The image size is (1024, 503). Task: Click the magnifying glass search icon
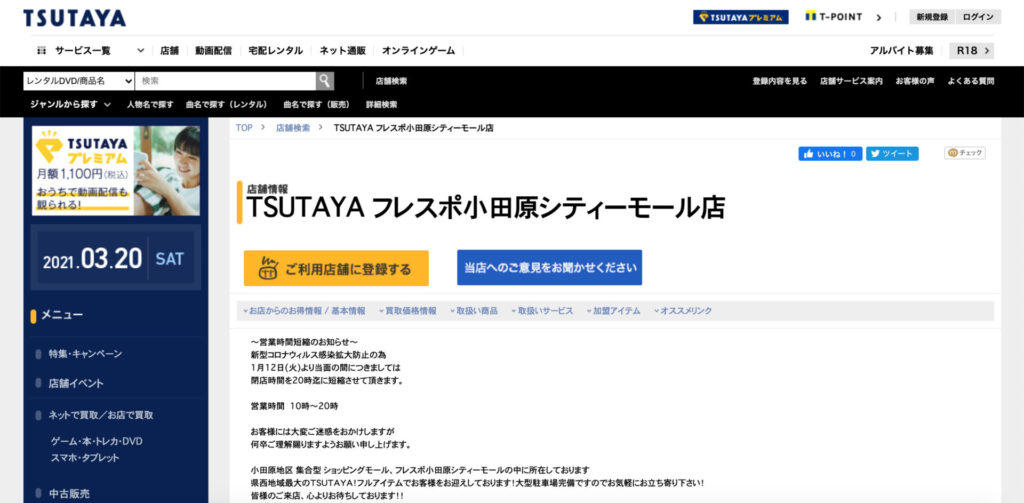325,81
